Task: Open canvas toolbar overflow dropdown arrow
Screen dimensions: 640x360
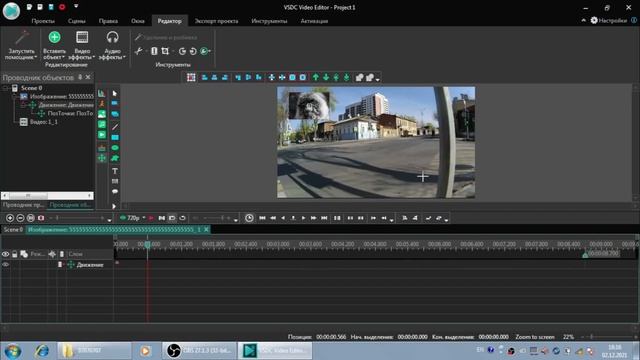Action: [x=378, y=79]
